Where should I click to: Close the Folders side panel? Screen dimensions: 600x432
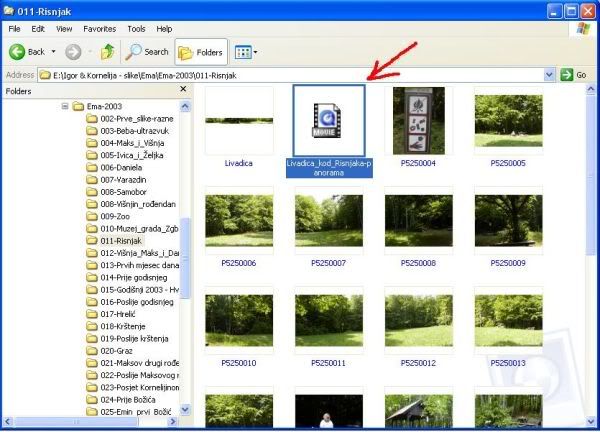[183, 89]
